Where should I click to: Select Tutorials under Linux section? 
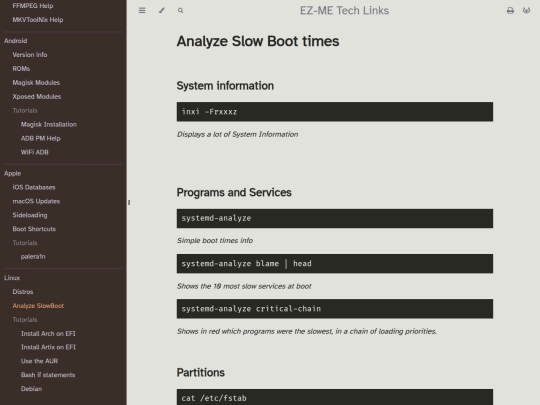pos(25,320)
